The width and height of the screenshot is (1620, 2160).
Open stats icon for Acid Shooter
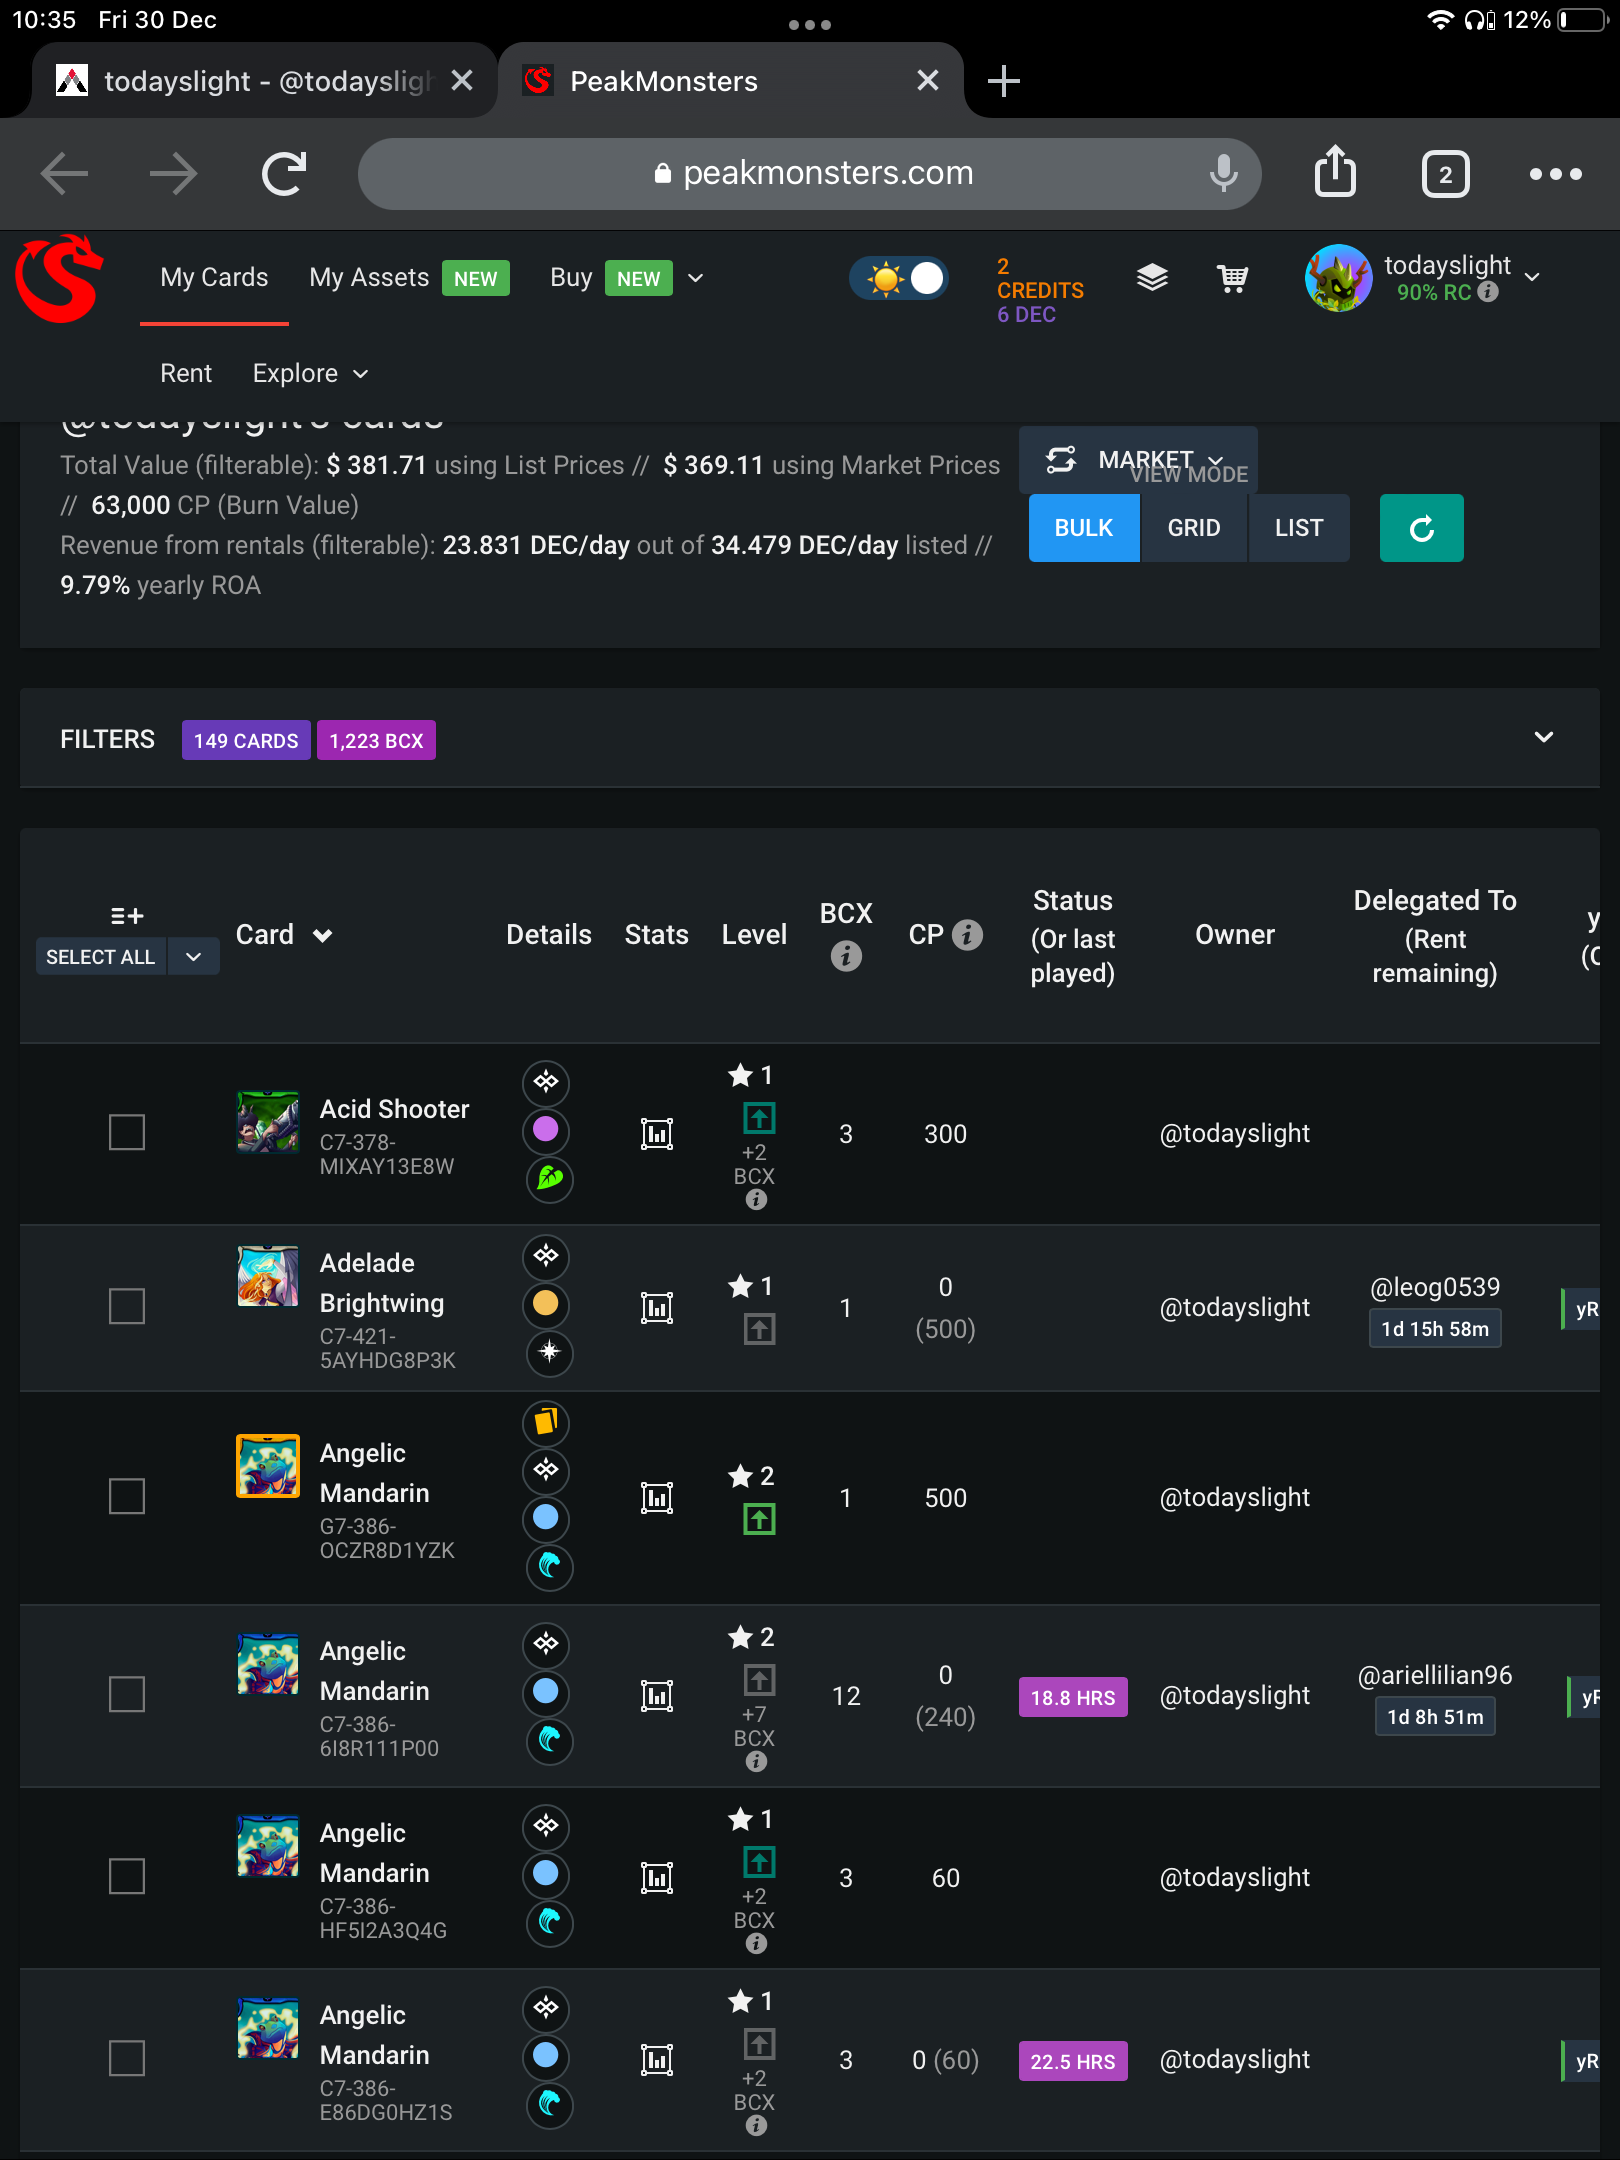(x=656, y=1133)
